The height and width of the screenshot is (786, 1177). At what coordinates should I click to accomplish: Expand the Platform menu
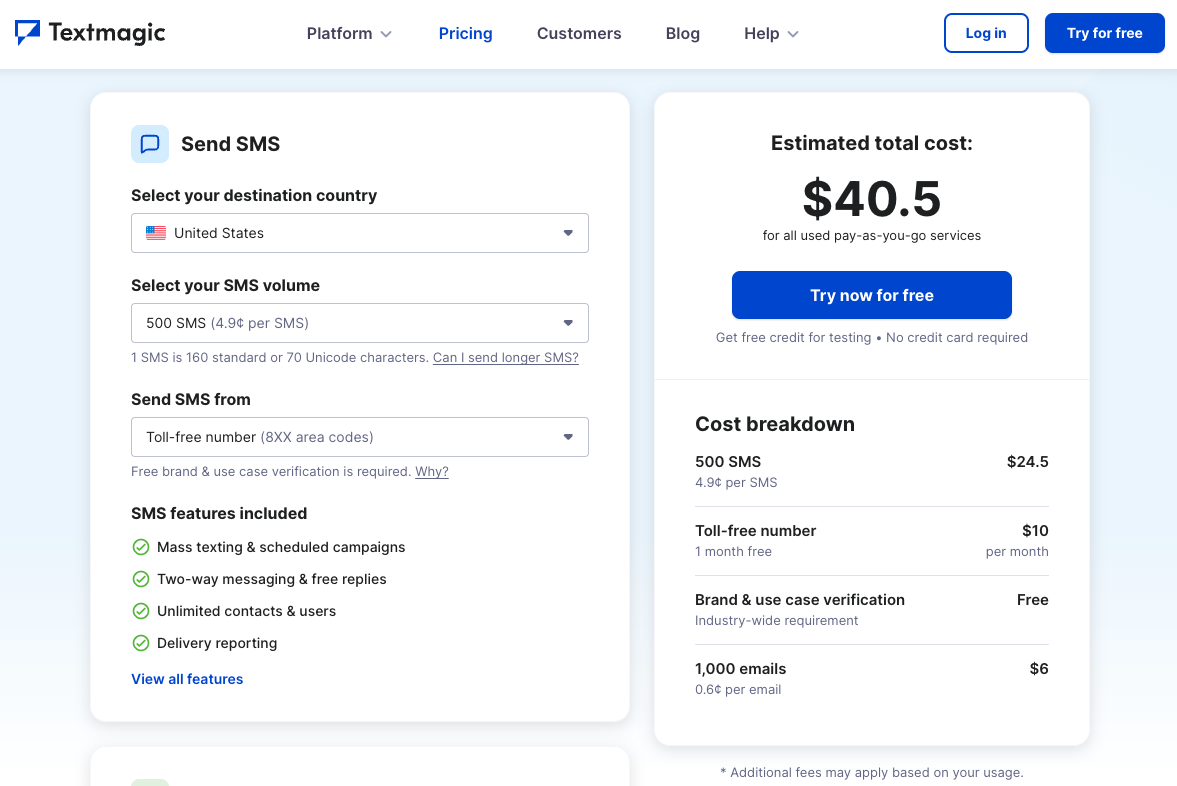point(349,33)
